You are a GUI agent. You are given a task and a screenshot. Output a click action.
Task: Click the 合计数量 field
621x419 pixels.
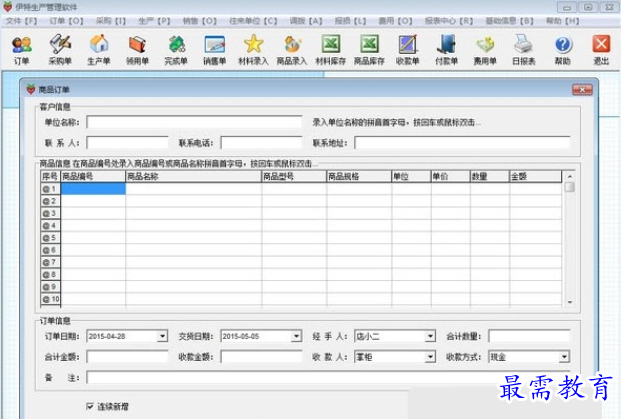[530, 336]
